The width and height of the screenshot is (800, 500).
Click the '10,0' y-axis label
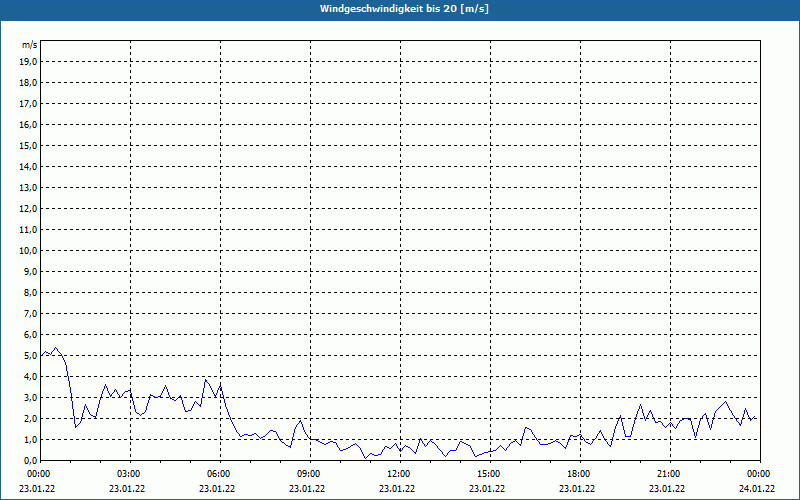[x=29, y=251]
